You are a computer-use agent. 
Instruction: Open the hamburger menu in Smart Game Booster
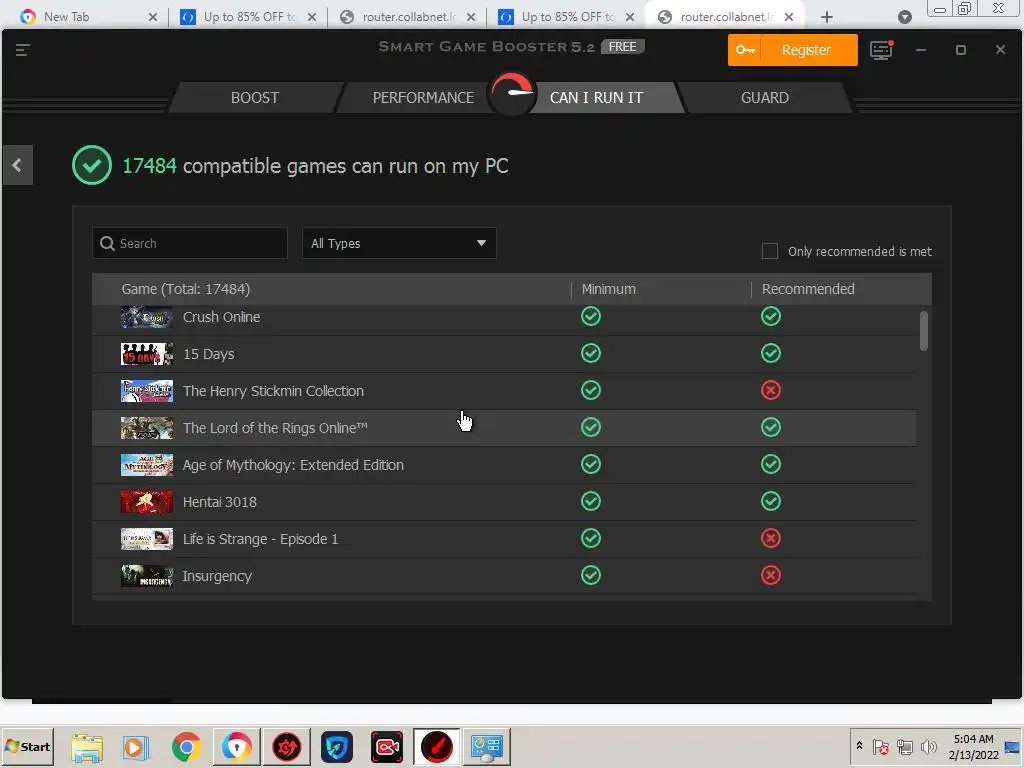pyautogui.click(x=22, y=50)
